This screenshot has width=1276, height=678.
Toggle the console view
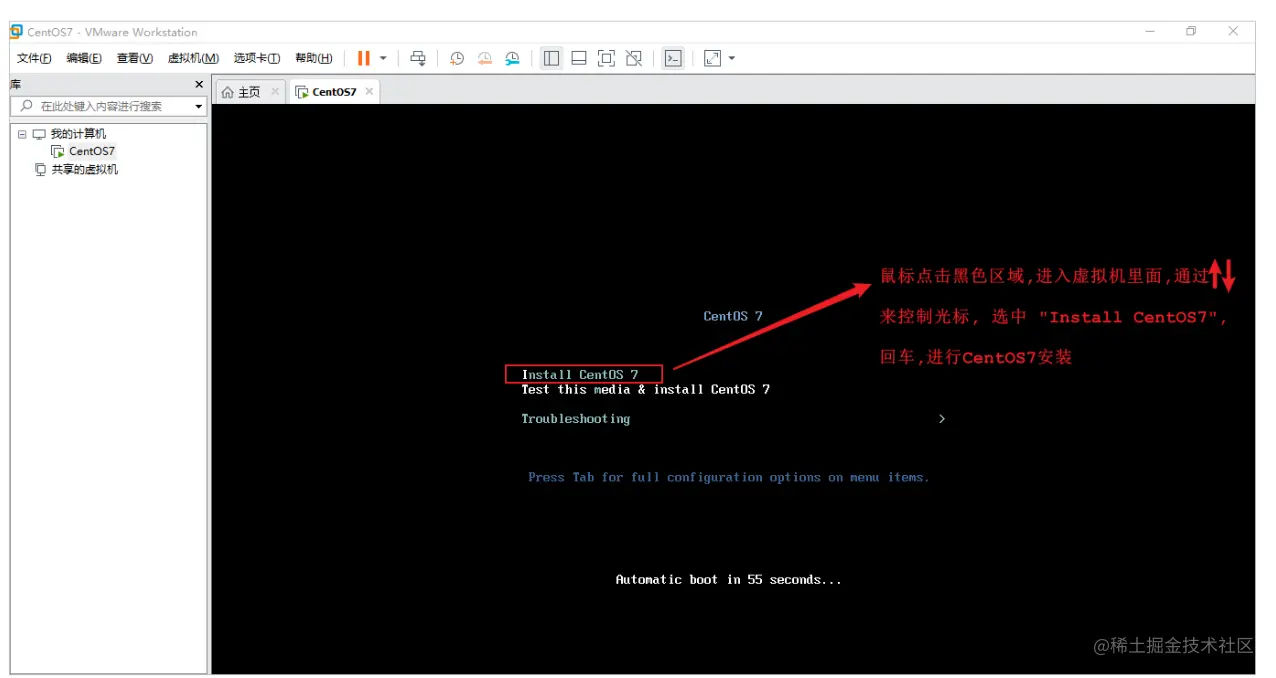673,58
